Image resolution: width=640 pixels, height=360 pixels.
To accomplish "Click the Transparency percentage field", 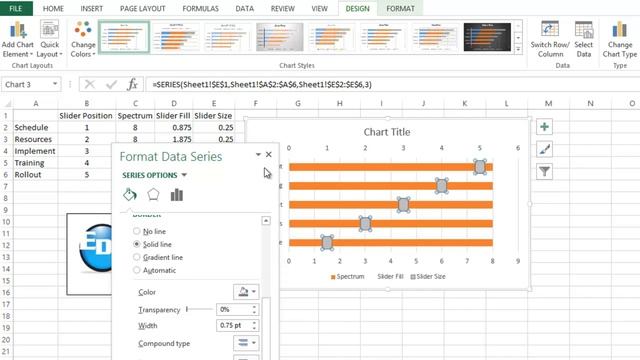I will [x=233, y=309].
